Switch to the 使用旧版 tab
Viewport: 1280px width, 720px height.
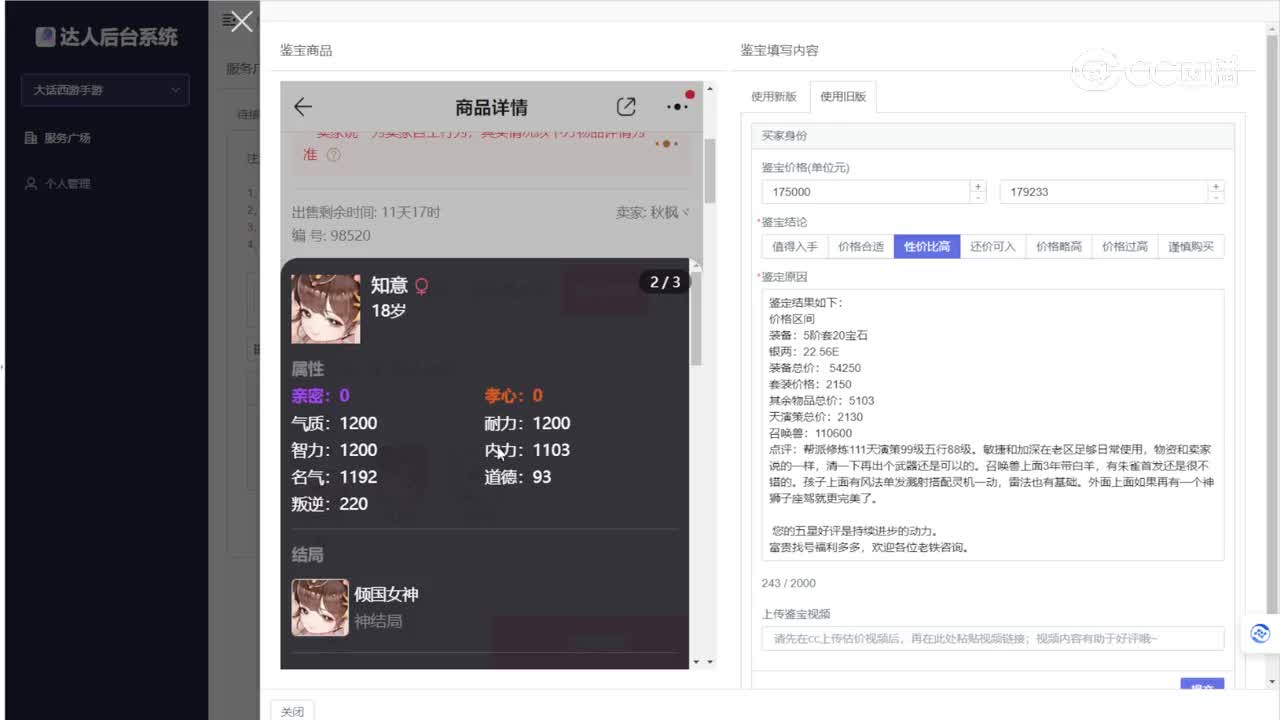[x=843, y=96]
